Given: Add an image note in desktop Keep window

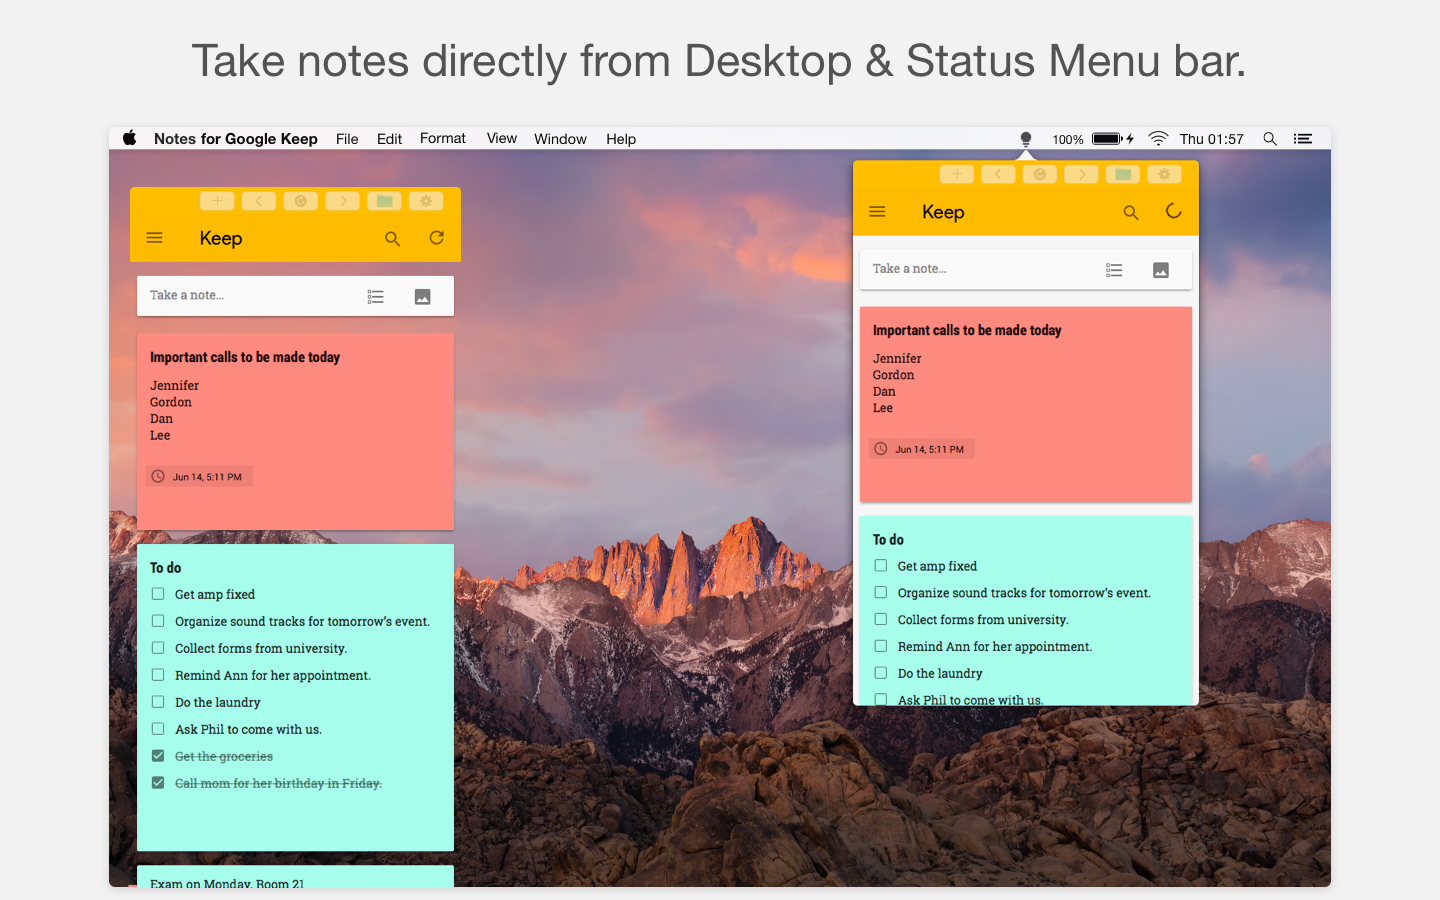Looking at the screenshot, I should click(x=423, y=297).
